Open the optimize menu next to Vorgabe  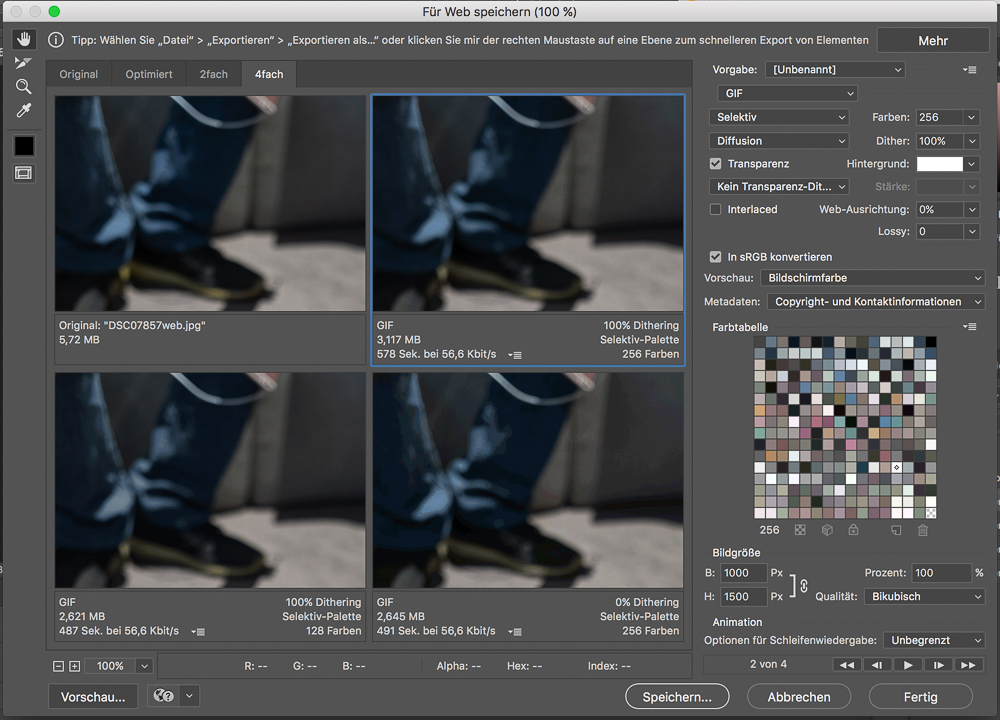point(969,70)
